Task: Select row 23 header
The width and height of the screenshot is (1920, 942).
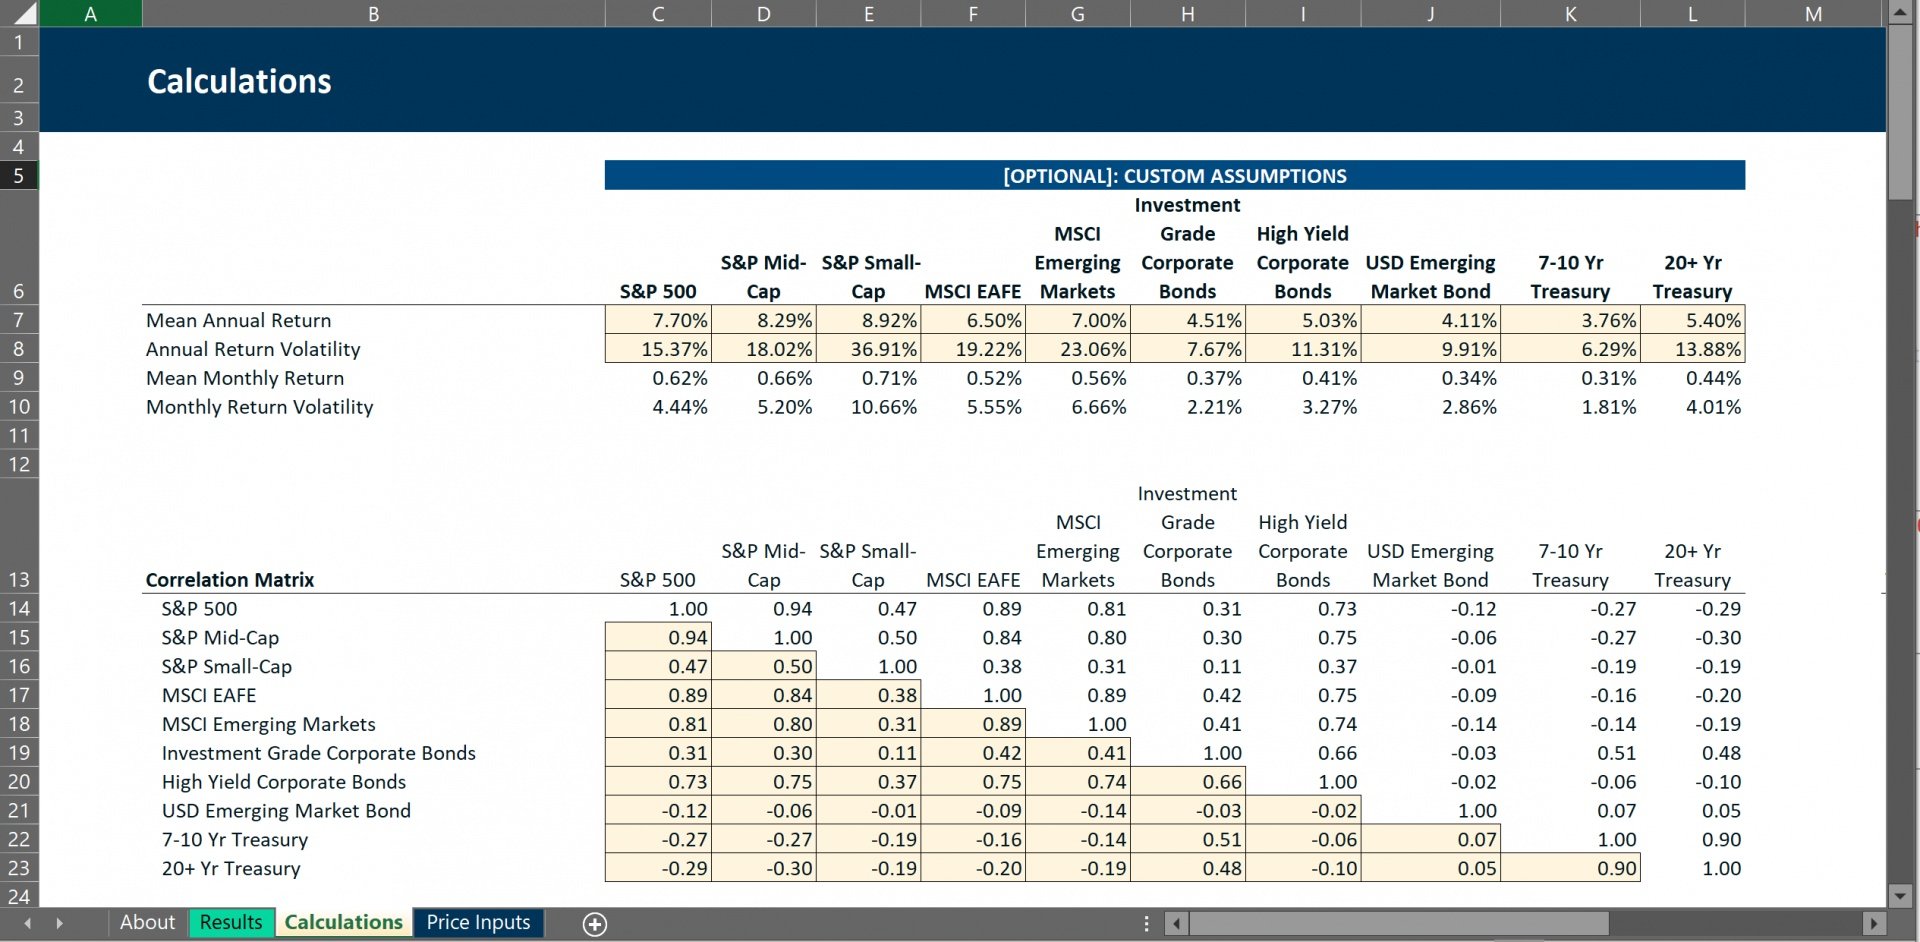Action: coord(19,868)
